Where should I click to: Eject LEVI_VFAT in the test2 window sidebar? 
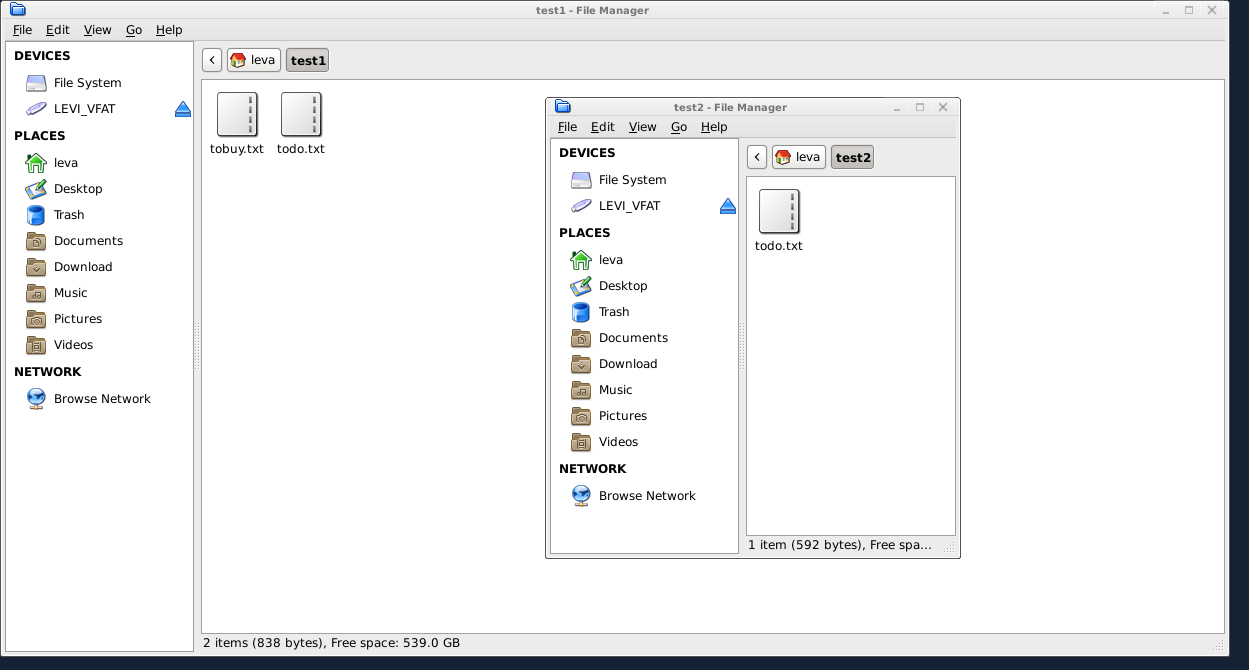point(727,206)
